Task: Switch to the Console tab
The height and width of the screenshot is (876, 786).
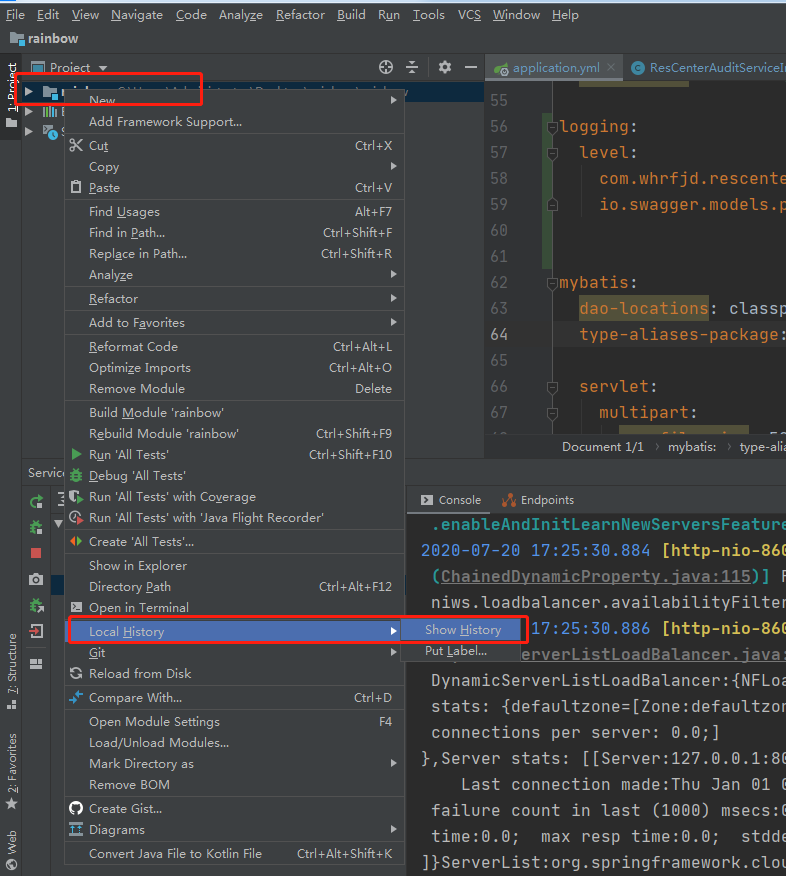Action: point(451,500)
